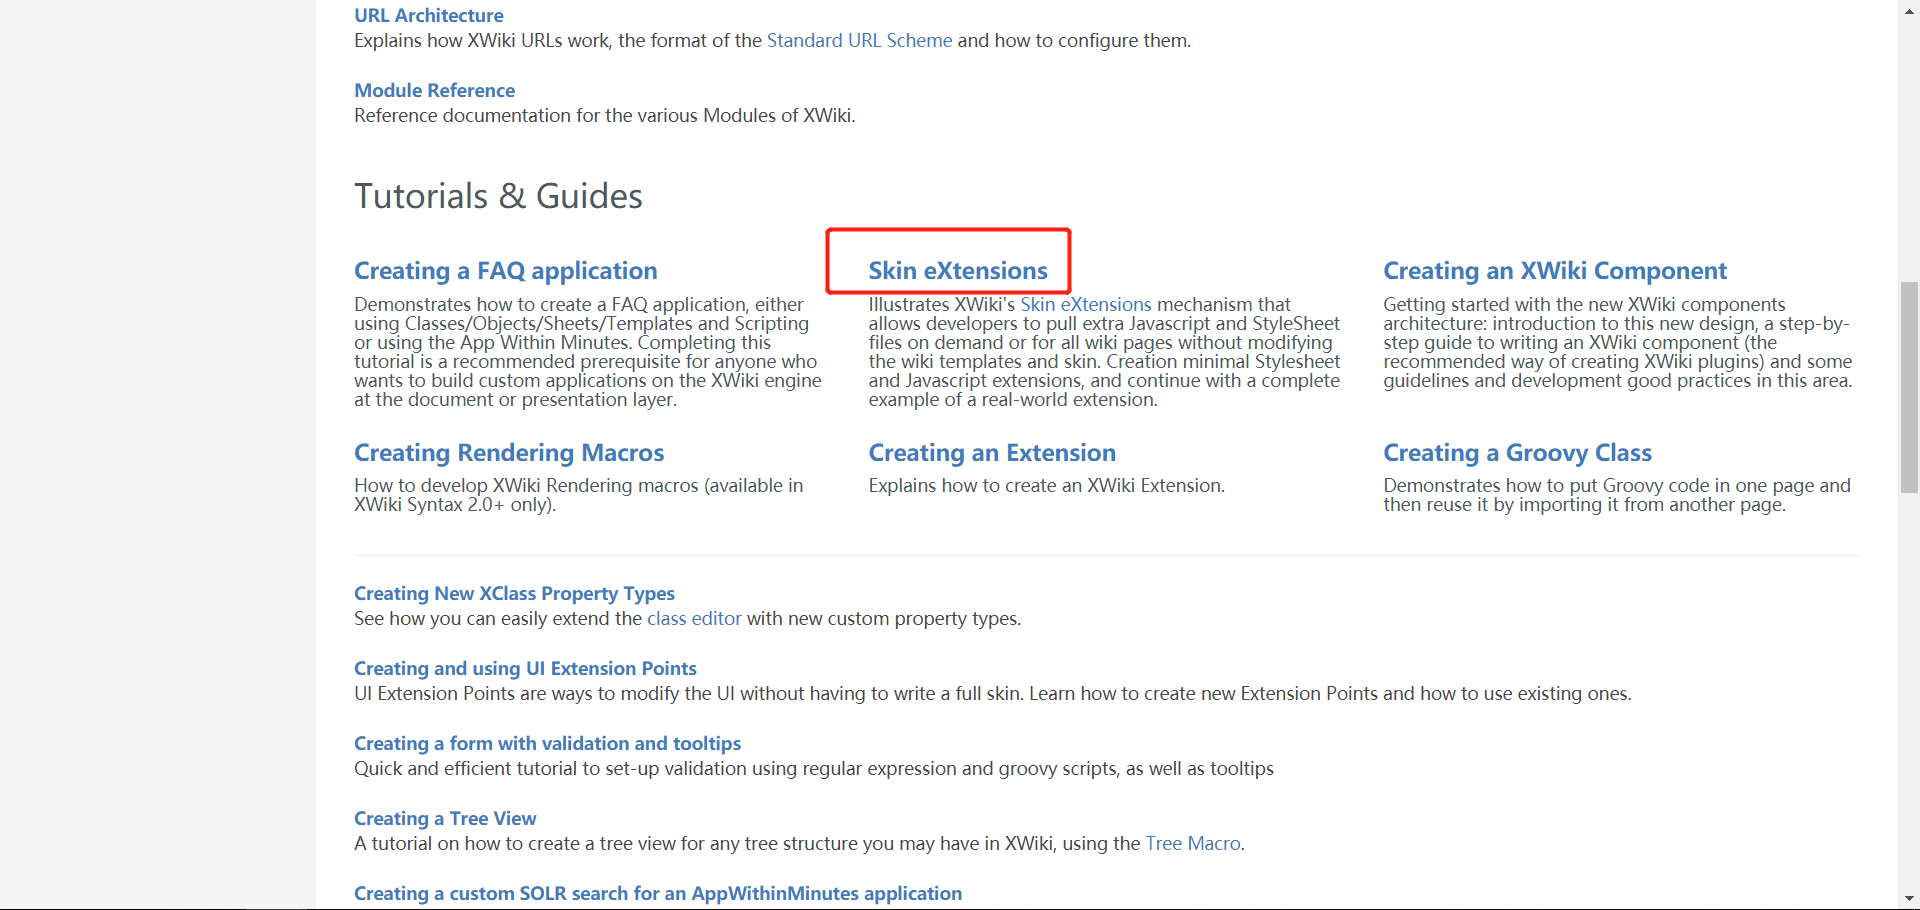Click the Skin eXtensions heading link
1920x910 pixels.
pos(957,271)
